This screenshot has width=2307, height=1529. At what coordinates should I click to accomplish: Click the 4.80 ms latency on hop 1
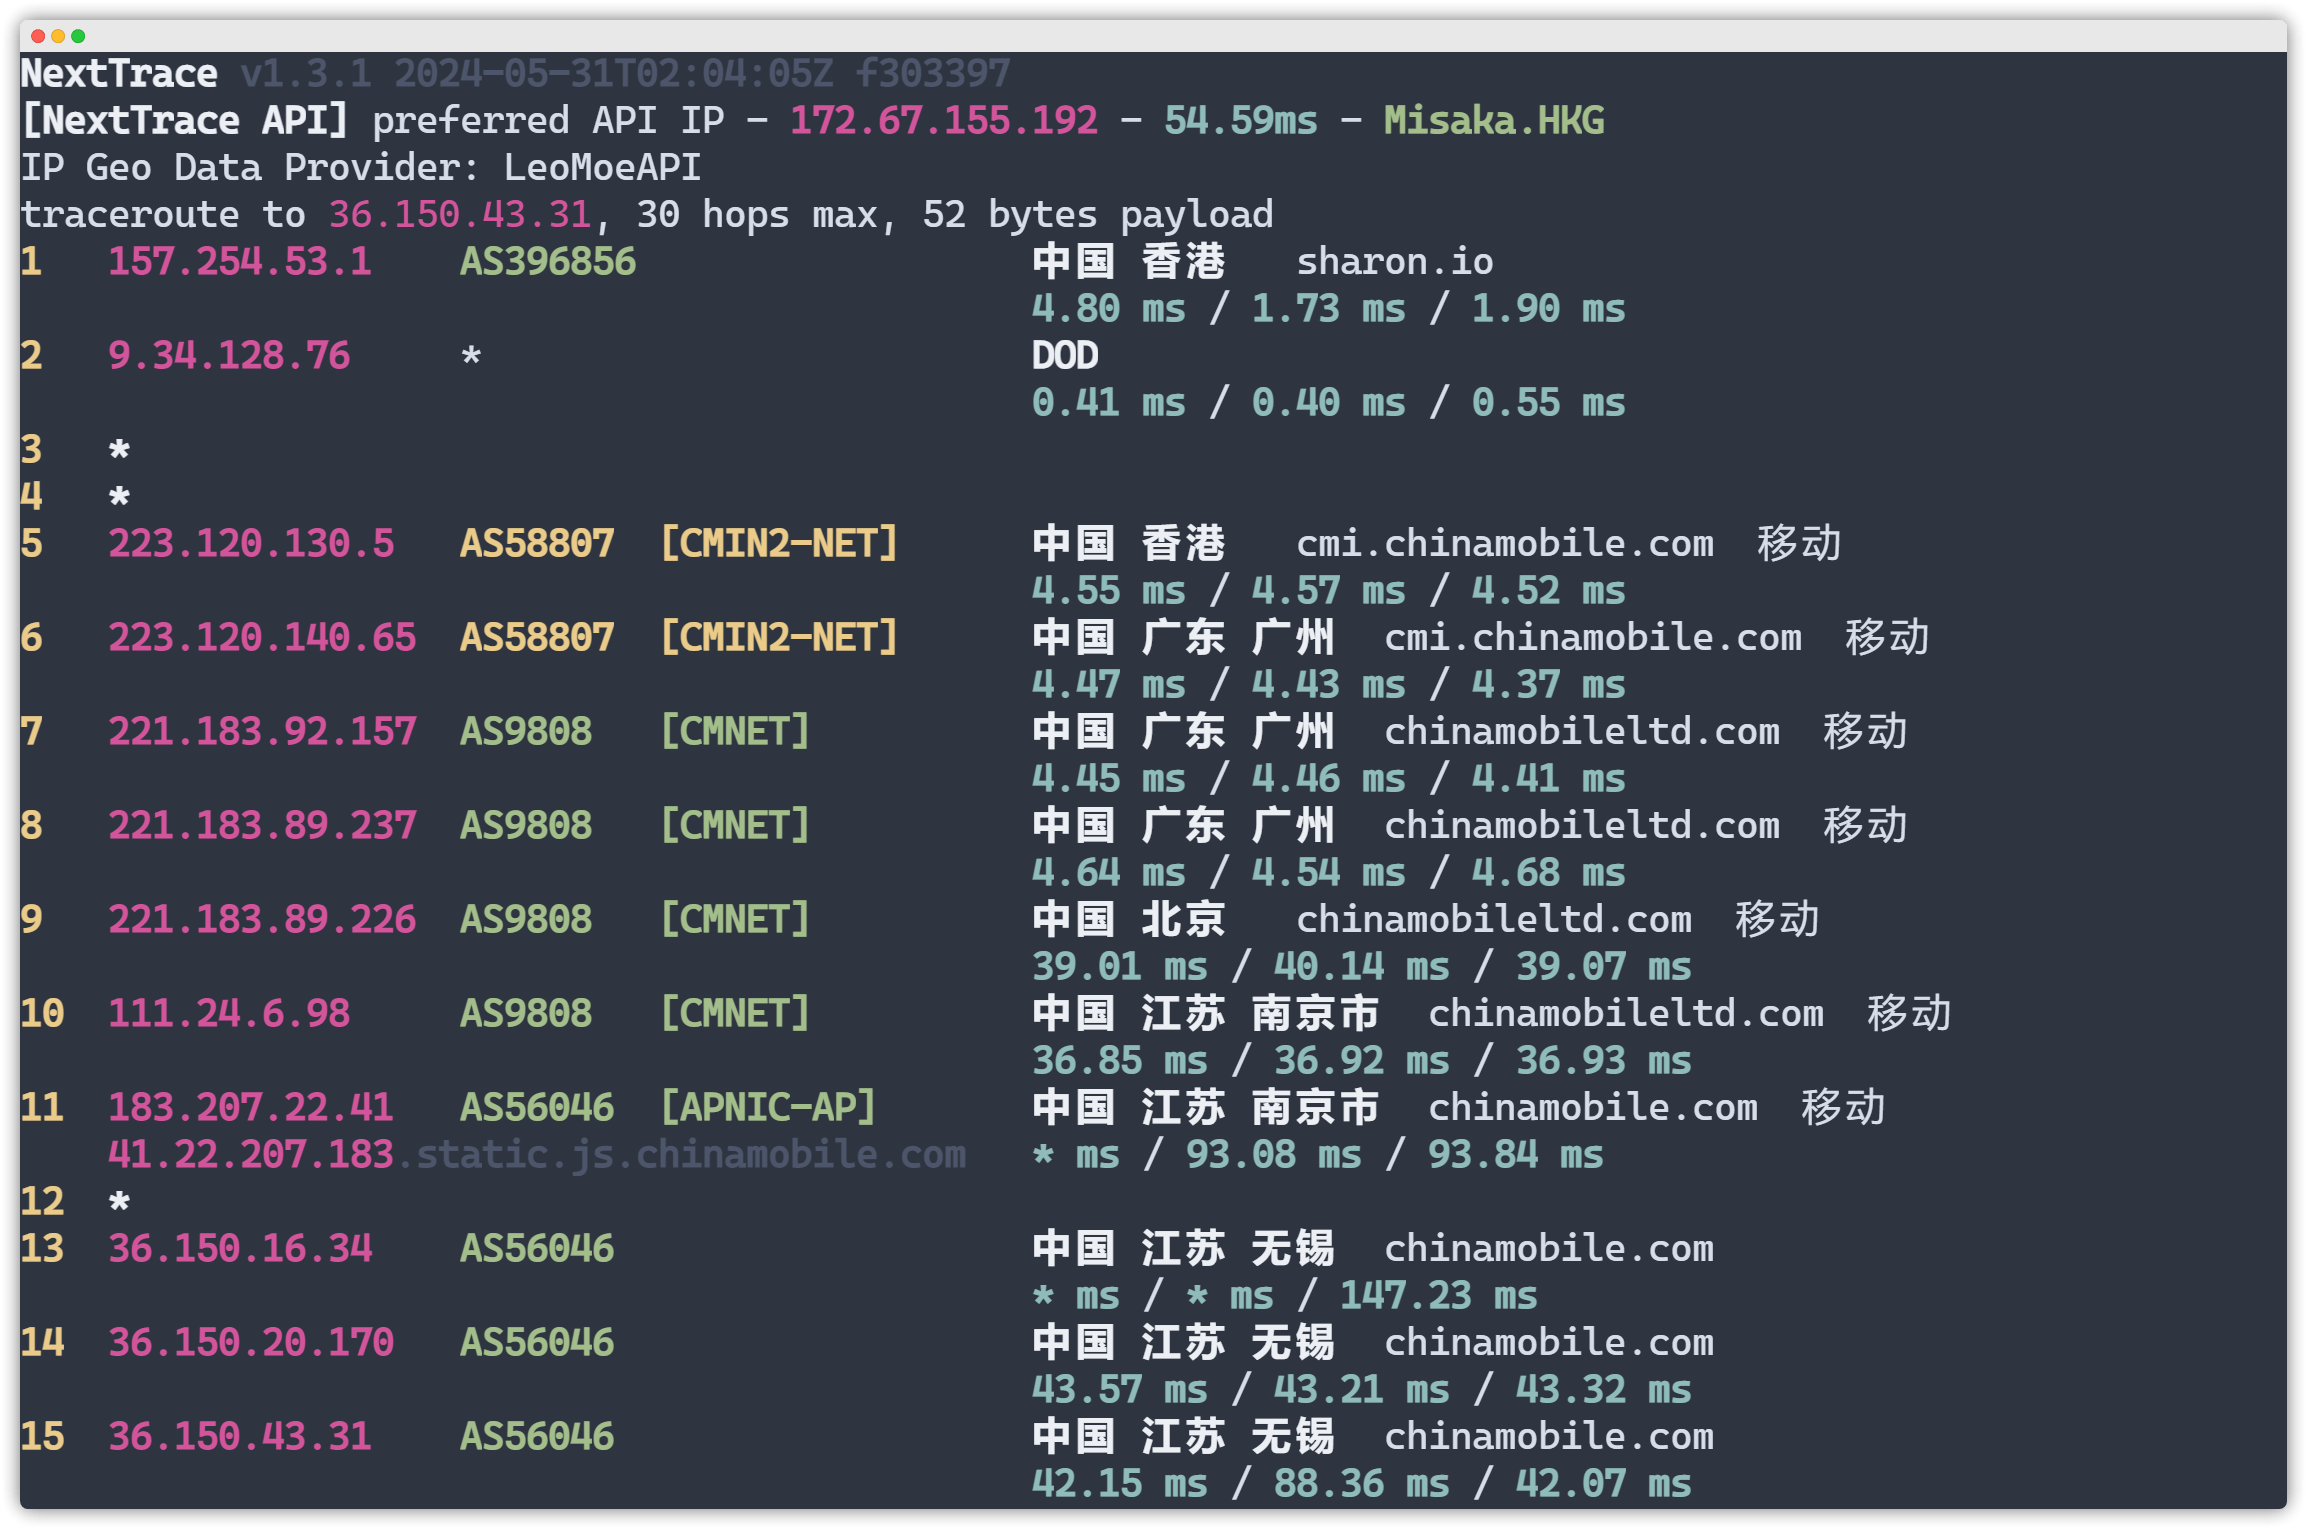(x=1109, y=309)
